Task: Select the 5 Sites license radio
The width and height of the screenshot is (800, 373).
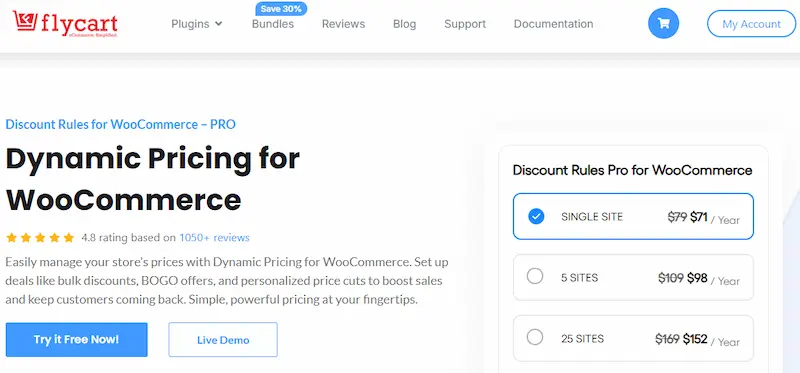Action: coord(535,277)
